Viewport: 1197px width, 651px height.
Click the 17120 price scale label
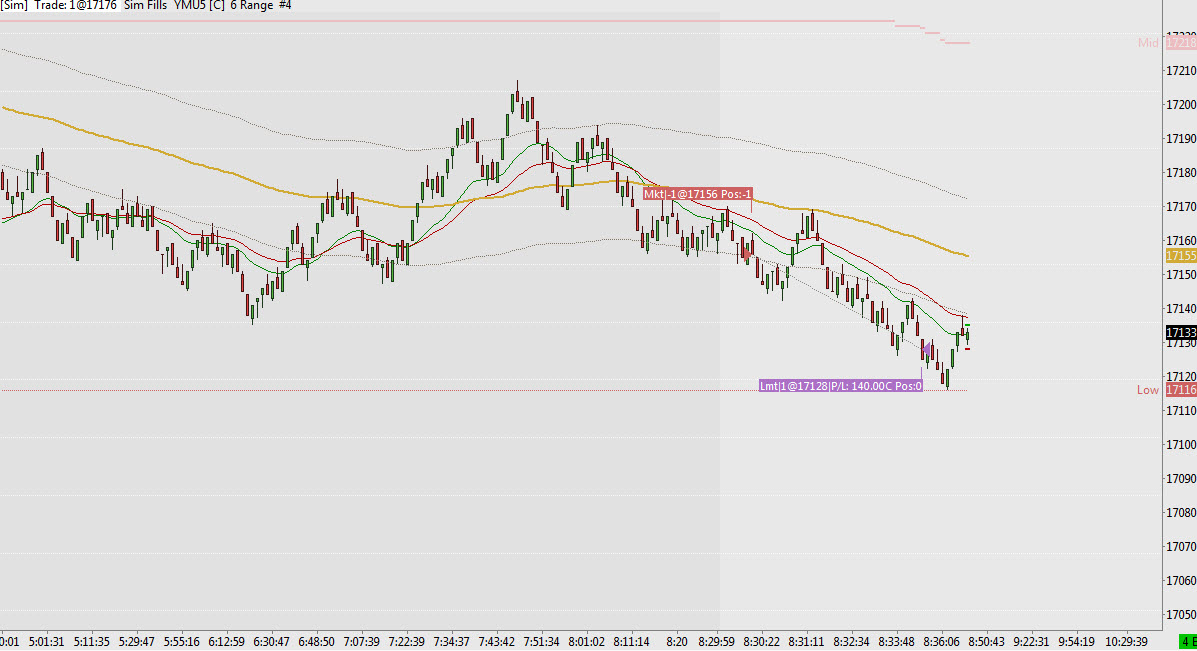1181,377
